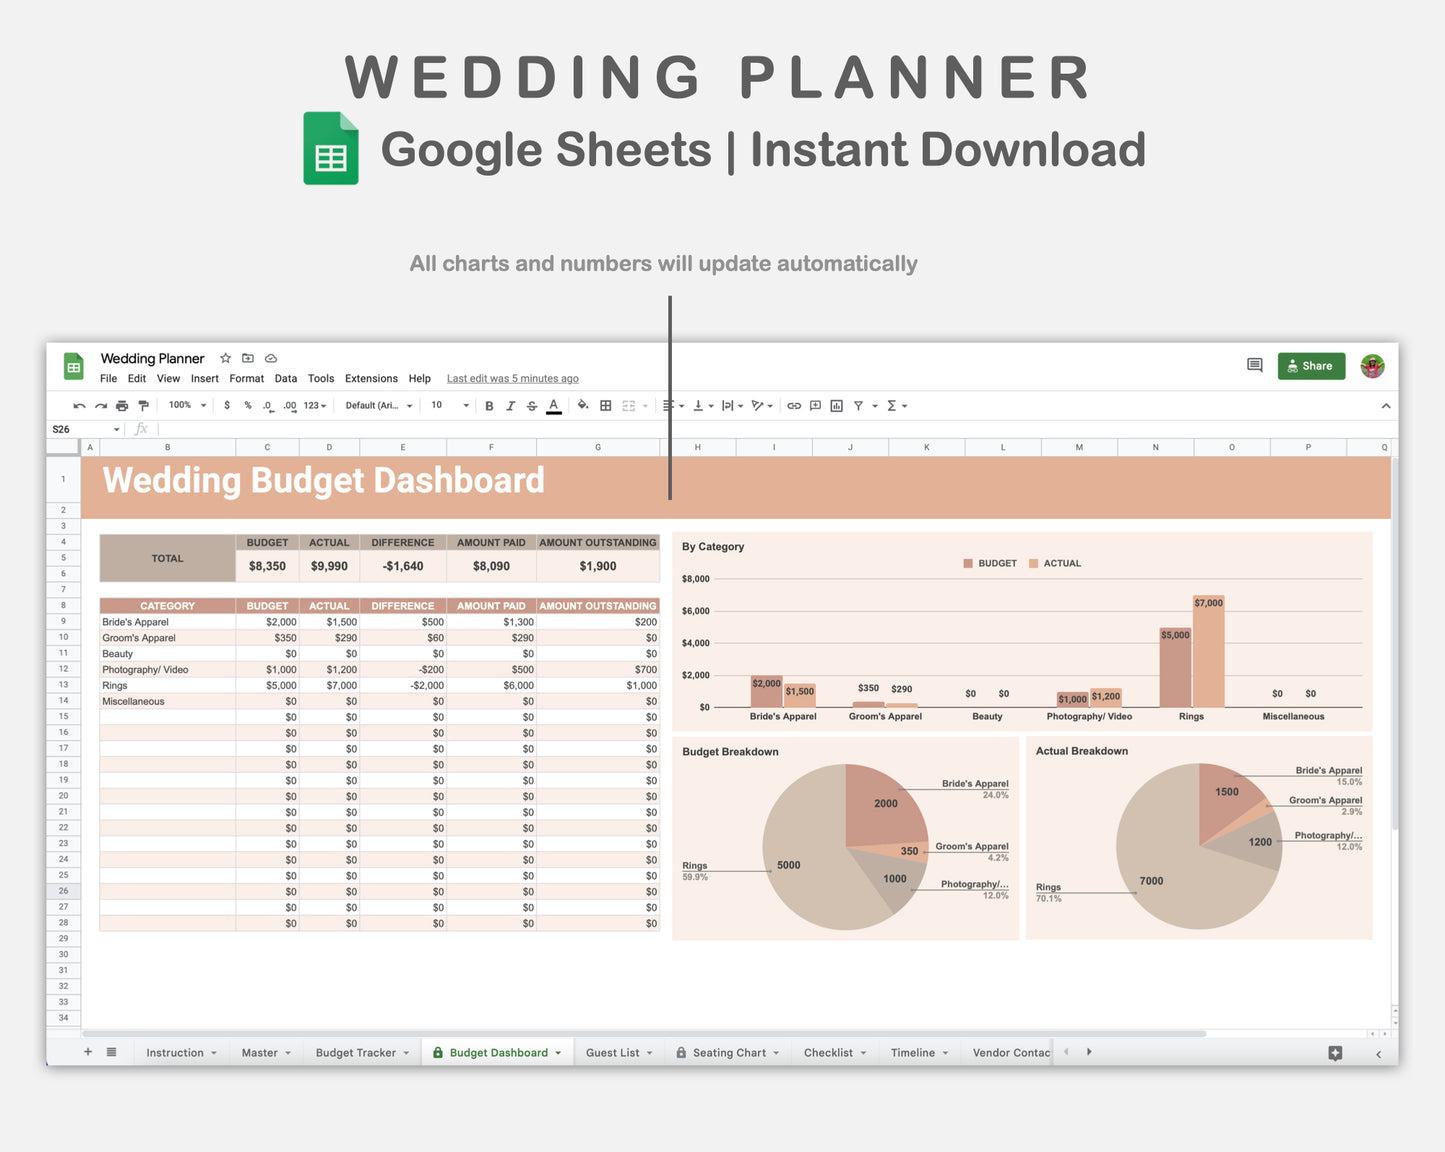Screen dimensions: 1445x1152
Task: Open the text color picker
Action: pos(553,405)
